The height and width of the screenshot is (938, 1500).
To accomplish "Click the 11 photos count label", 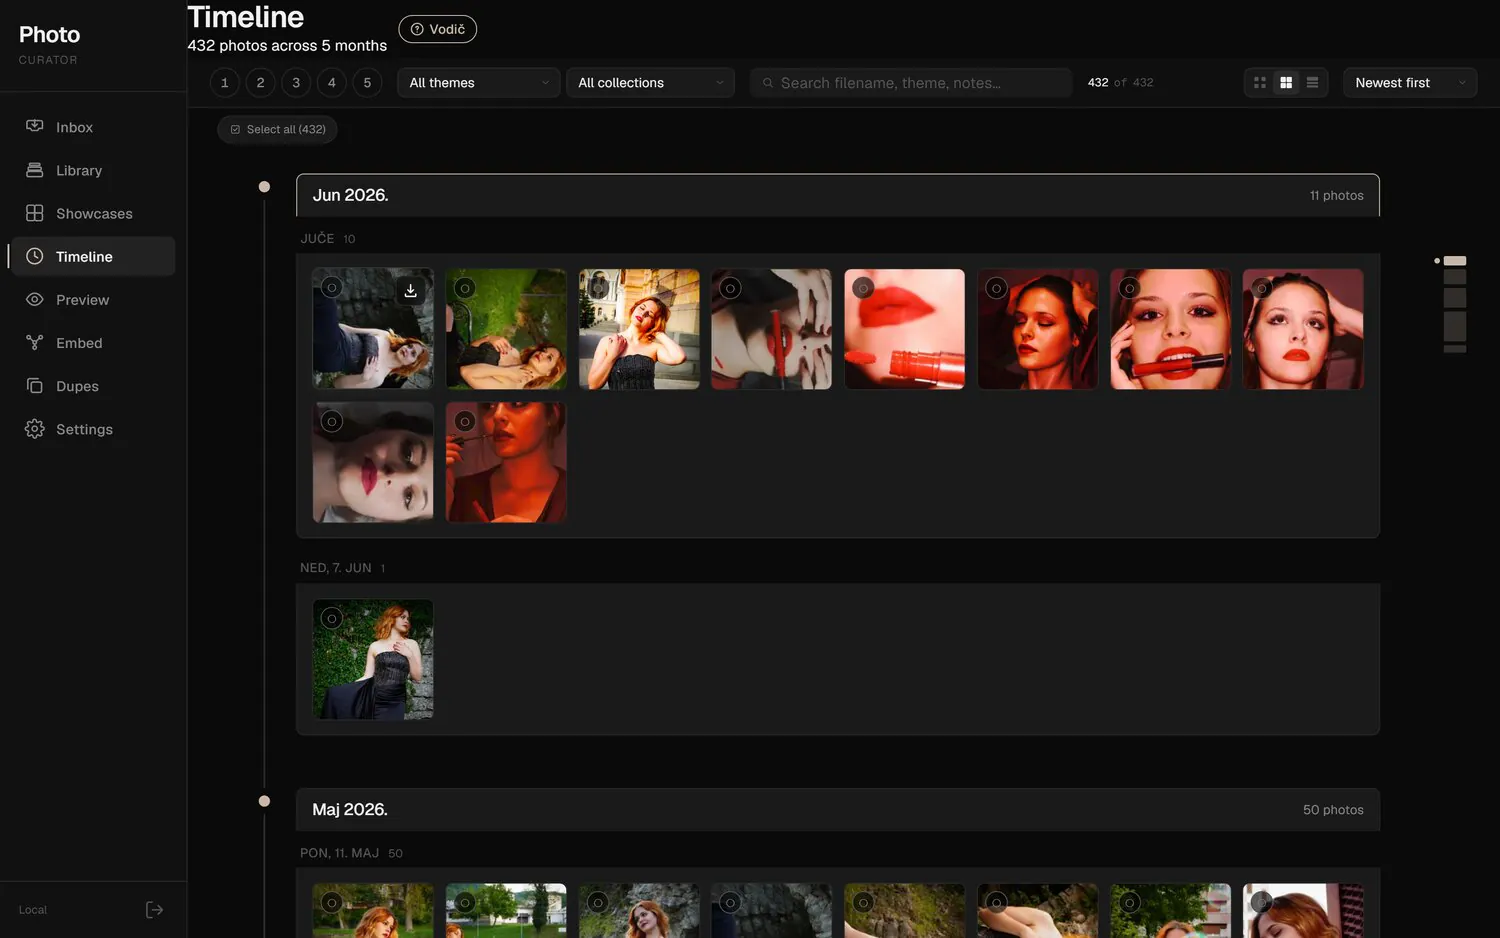I will pos(1336,196).
